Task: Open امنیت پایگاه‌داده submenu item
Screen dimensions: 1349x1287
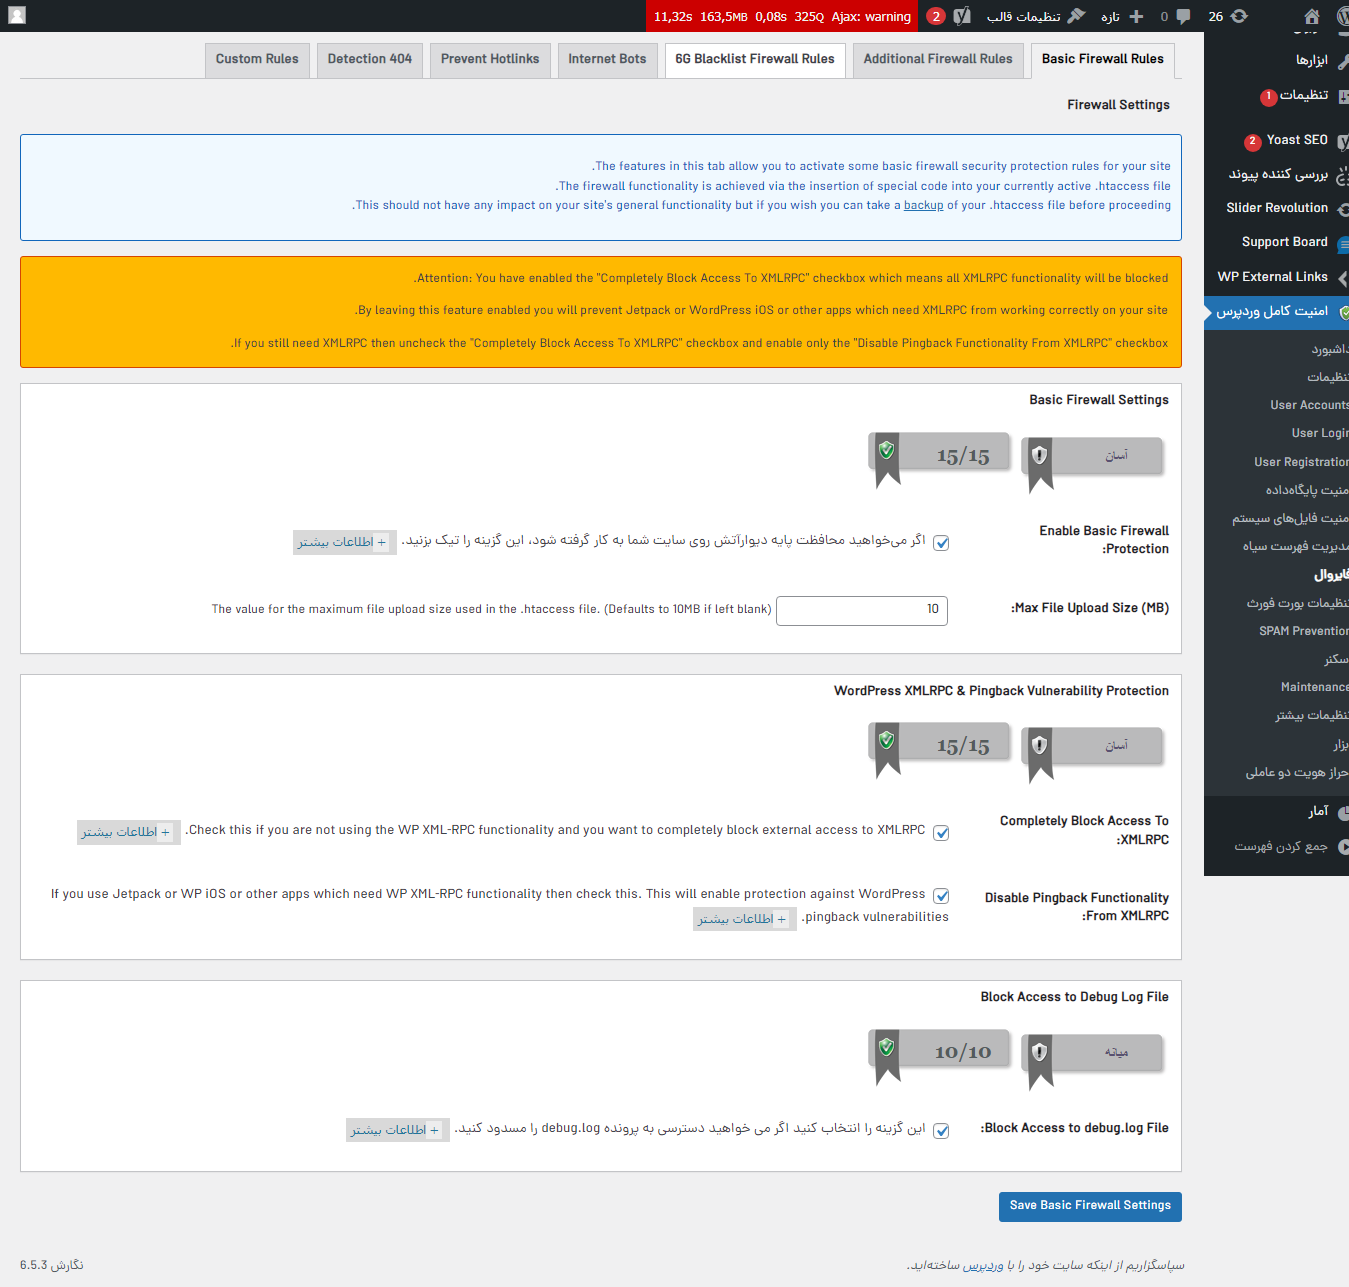Action: tap(1306, 490)
